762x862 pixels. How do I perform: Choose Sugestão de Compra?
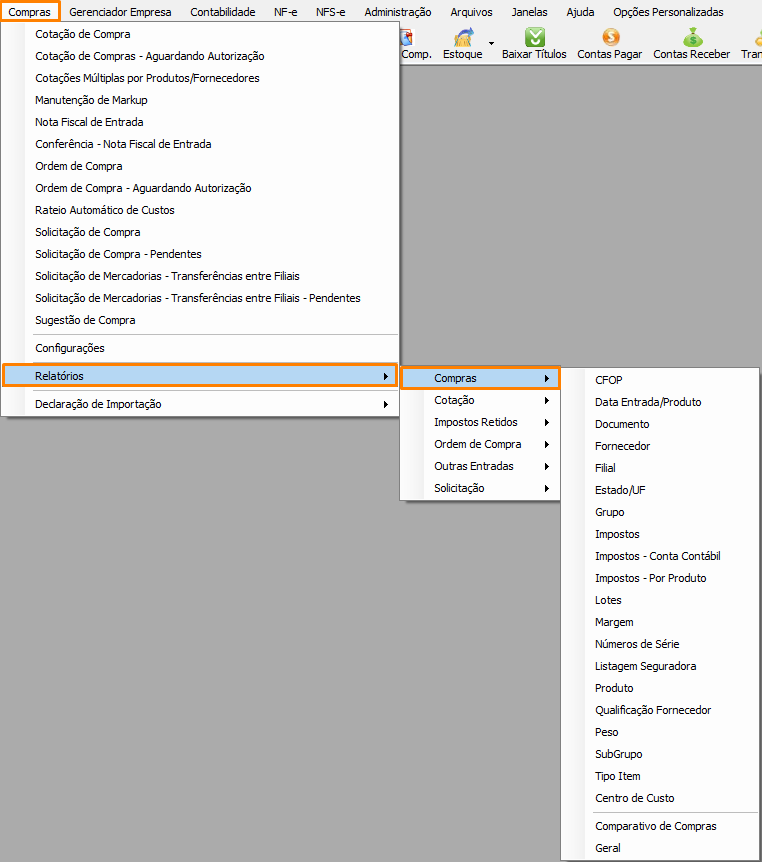tap(200, 320)
